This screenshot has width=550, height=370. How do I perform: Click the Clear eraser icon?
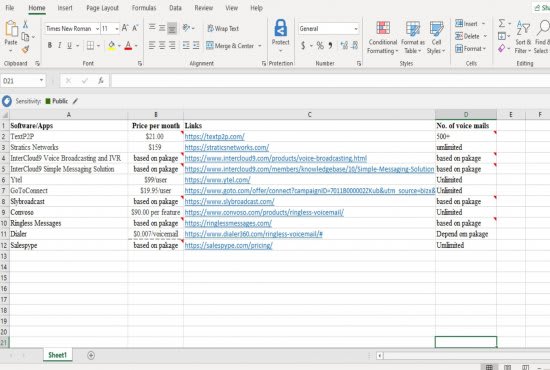point(502,48)
